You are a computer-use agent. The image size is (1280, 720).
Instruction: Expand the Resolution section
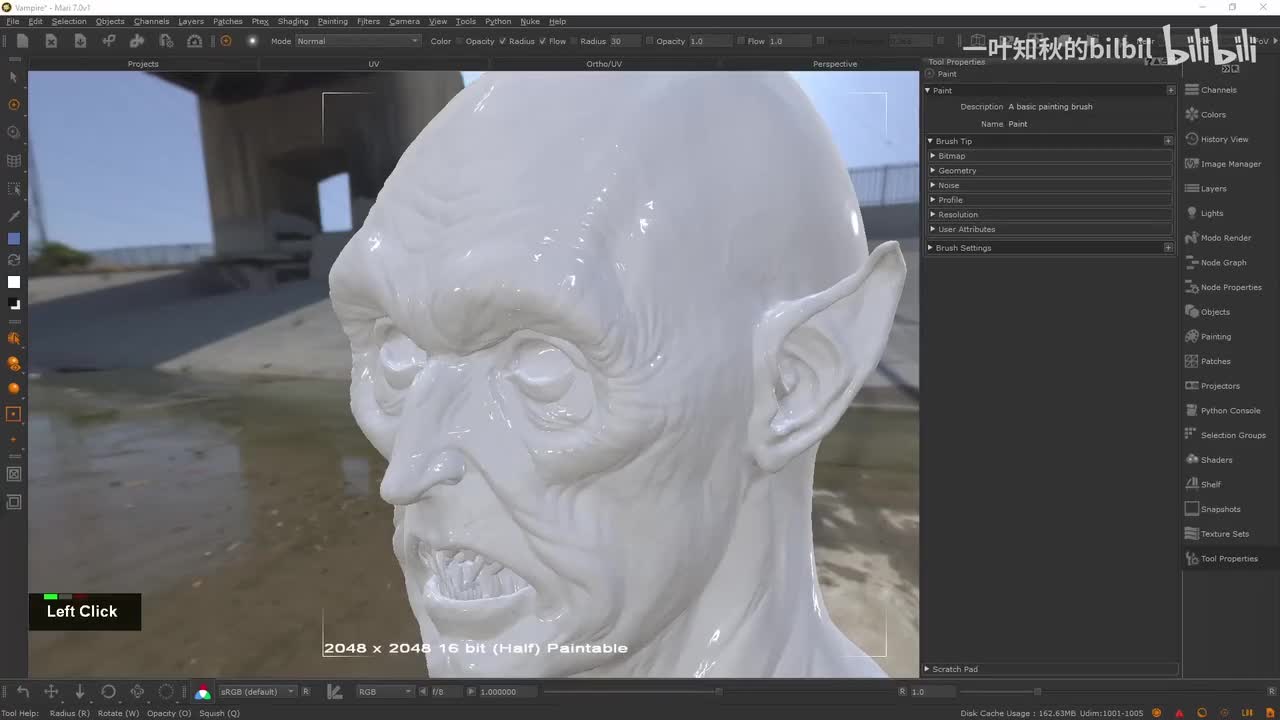click(1050, 214)
